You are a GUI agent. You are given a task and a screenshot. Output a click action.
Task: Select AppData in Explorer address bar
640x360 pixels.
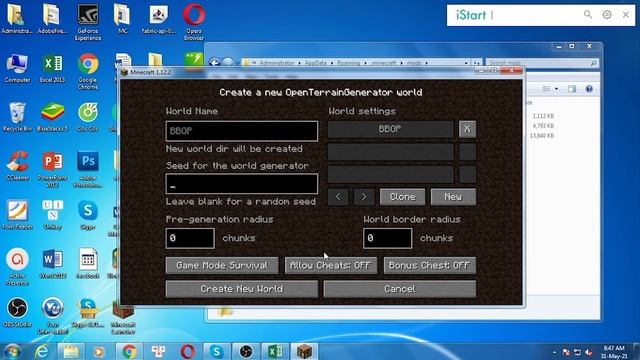[x=316, y=63]
